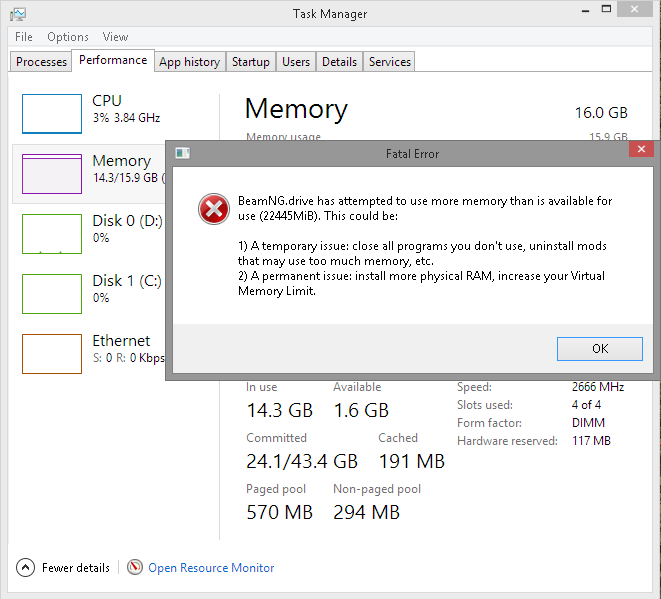Switch to the Users tab
Screen dimensions: 661x599
tap(296, 62)
